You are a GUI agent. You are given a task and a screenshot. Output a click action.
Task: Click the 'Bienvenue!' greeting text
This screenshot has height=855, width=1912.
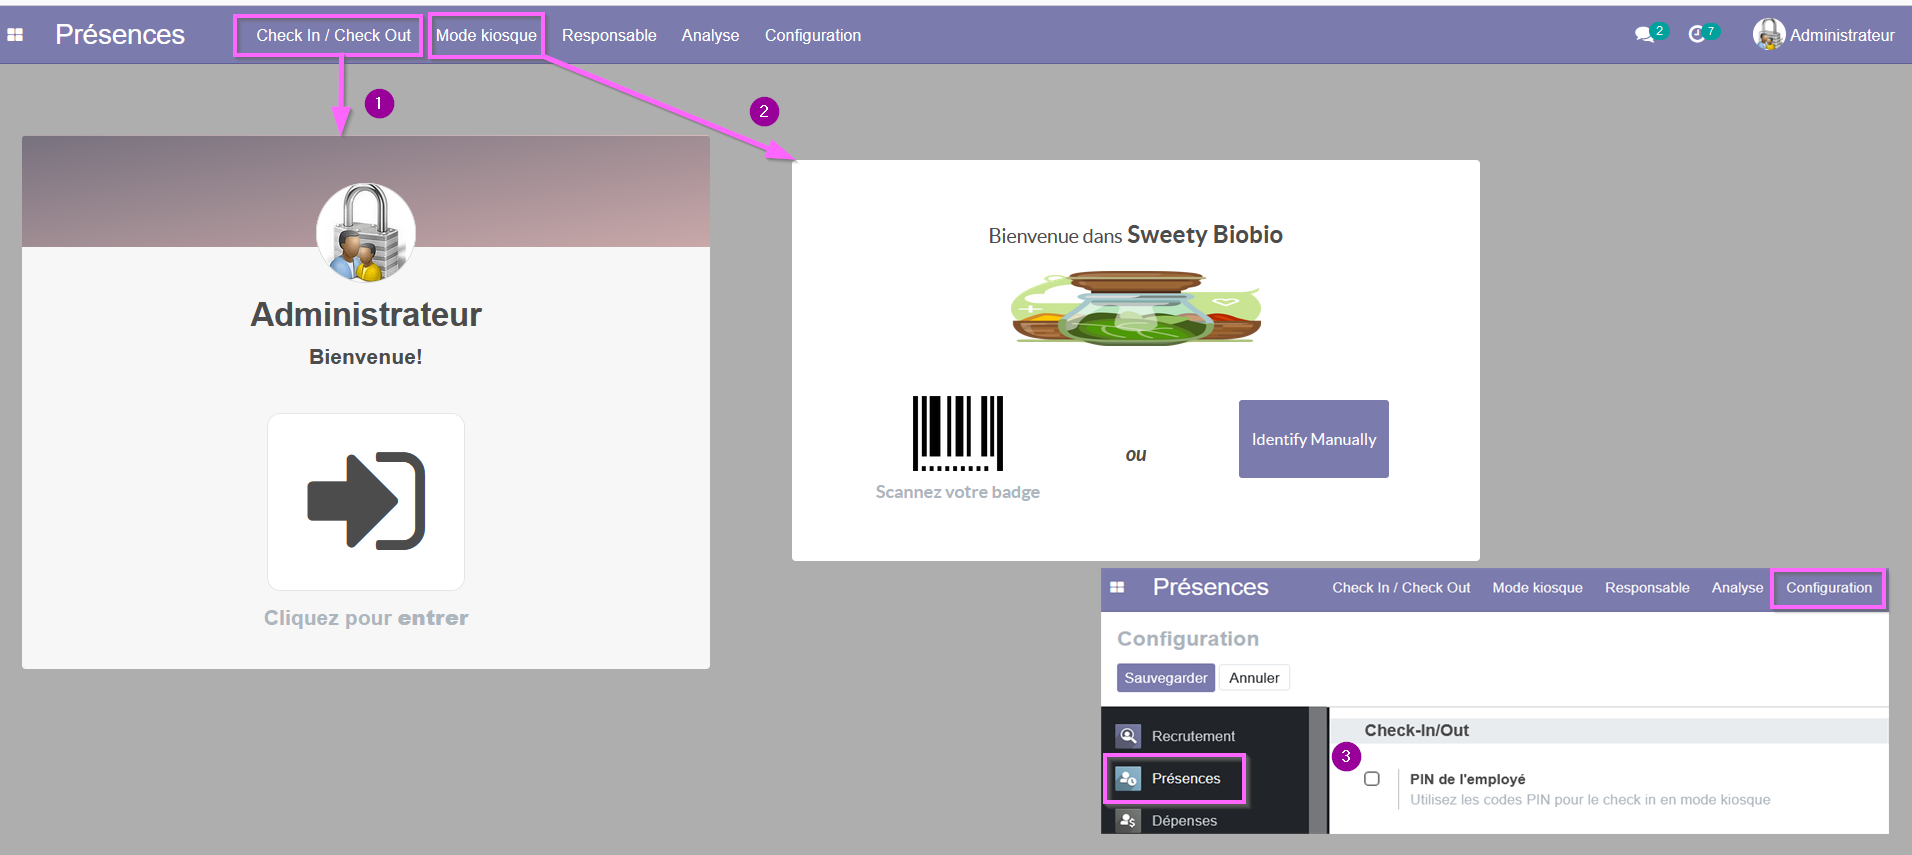pos(366,357)
